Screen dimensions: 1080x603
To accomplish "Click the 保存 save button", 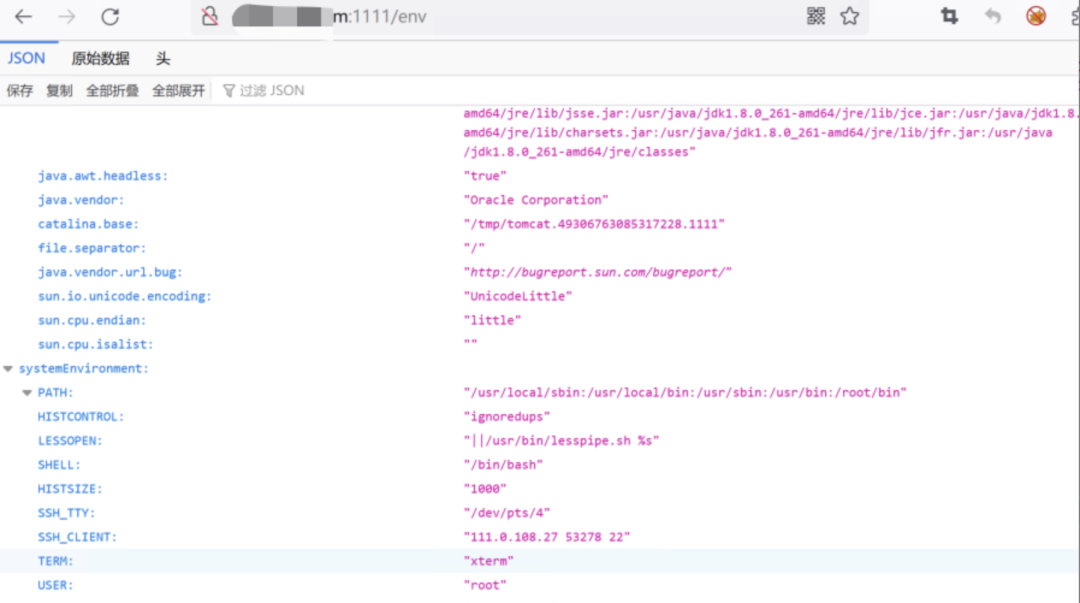I will point(20,91).
